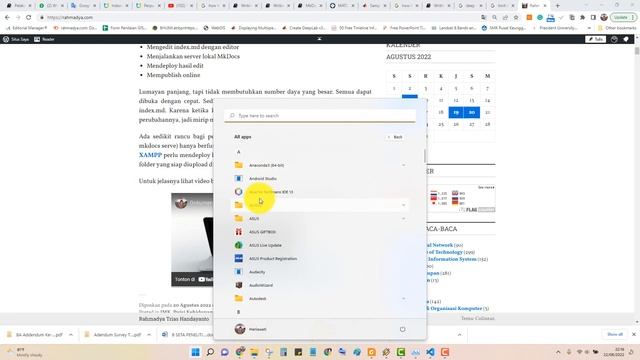Screen dimensions: 640x360
Task: Show hidden system tray icons
Action: pyautogui.click(x=558, y=352)
